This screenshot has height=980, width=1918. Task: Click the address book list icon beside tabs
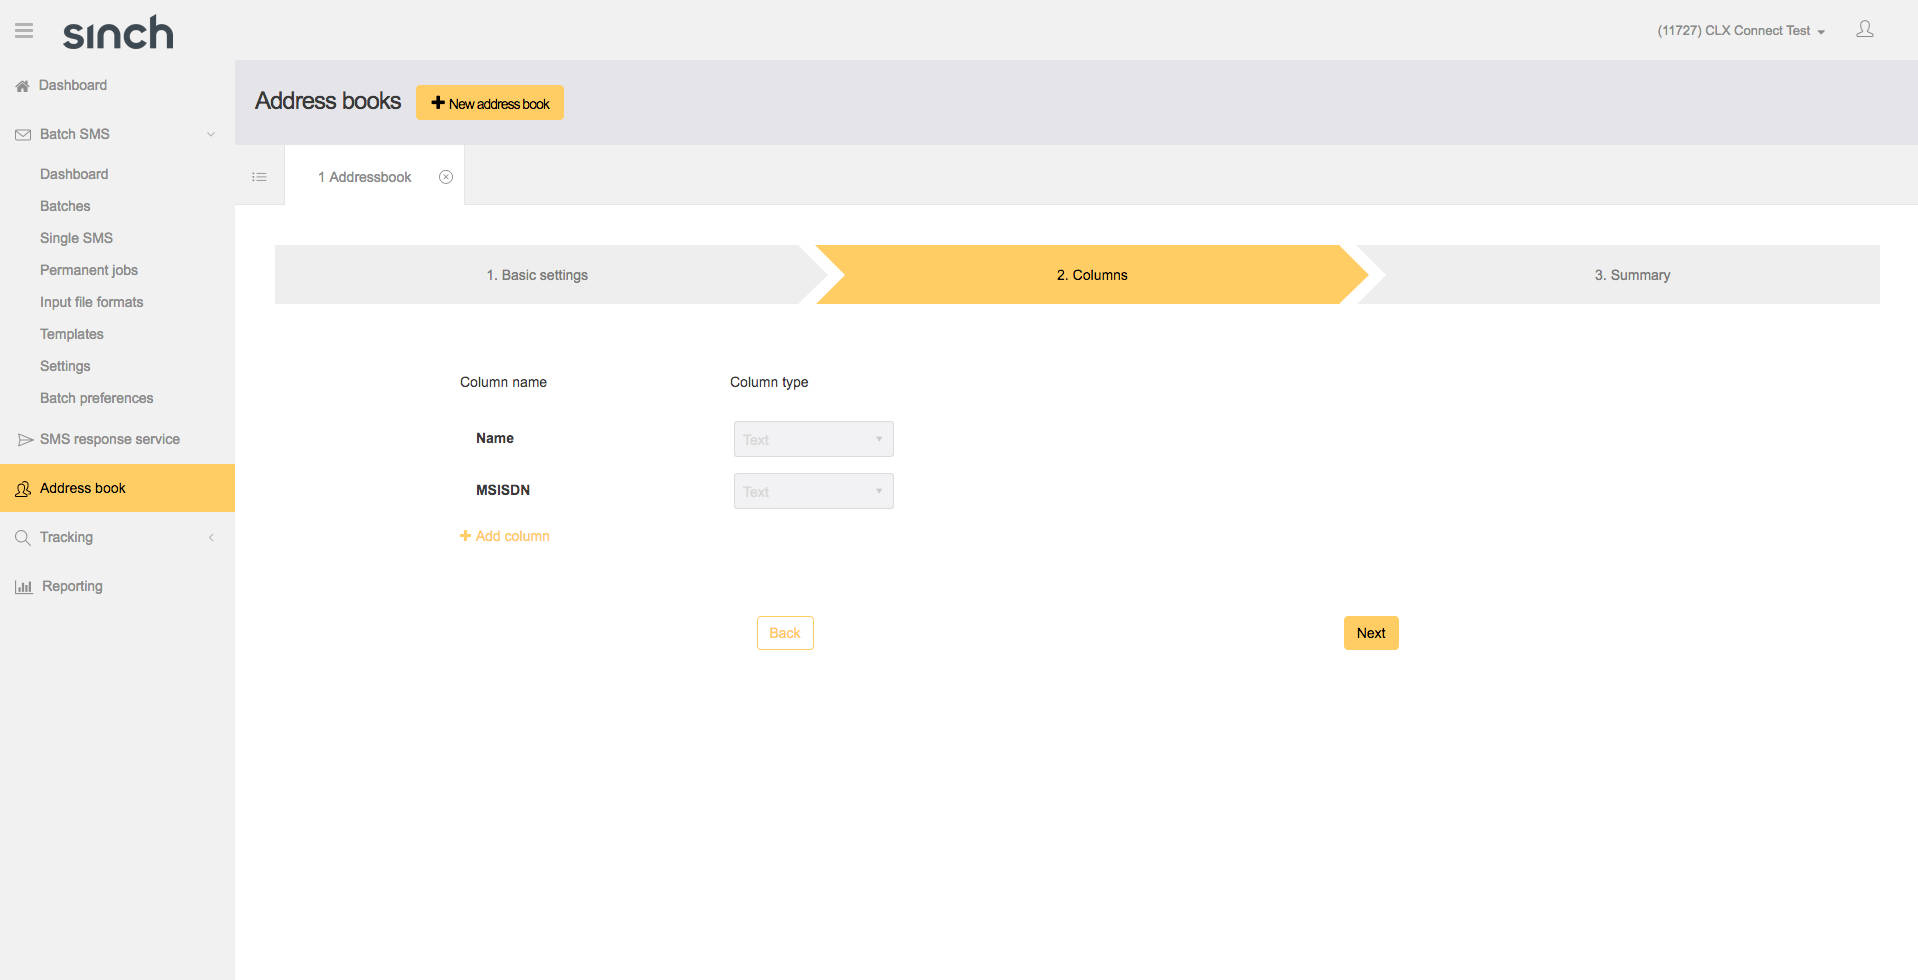(259, 176)
